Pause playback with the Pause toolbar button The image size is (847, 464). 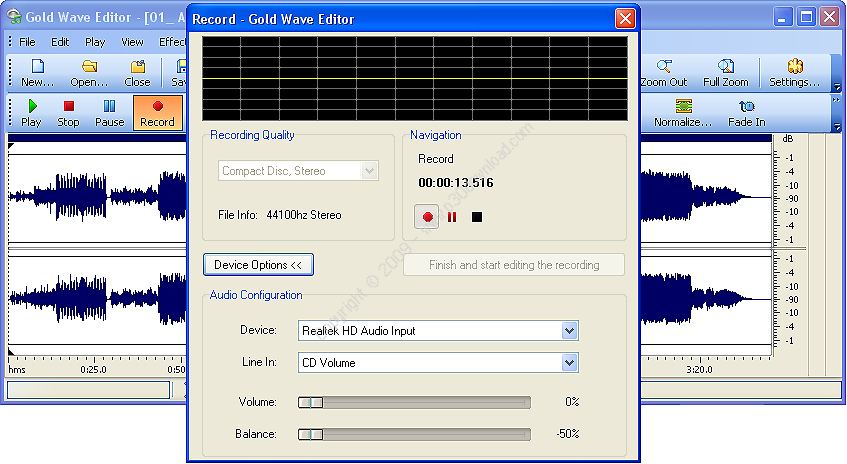coord(110,113)
